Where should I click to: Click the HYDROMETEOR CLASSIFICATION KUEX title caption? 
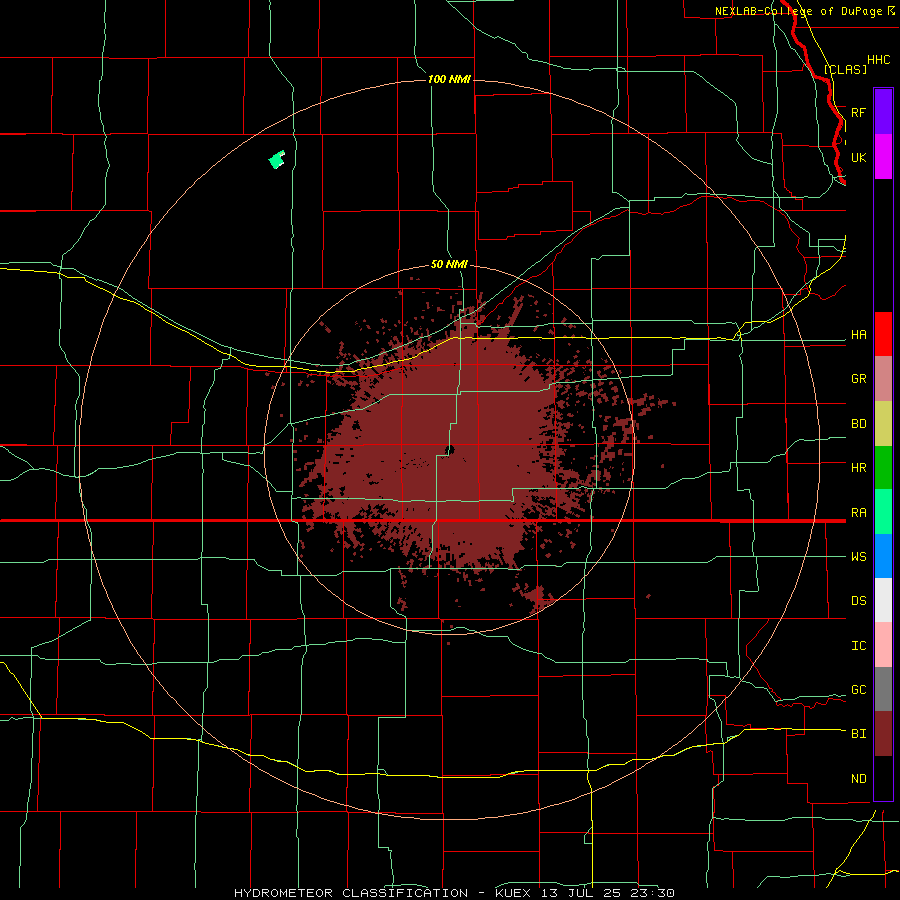[454, 893]
